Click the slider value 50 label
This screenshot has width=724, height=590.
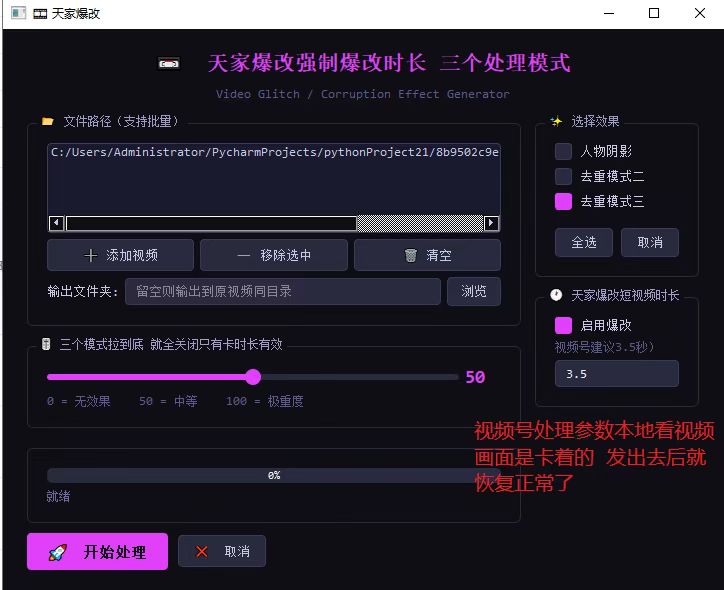coord(475,377)
